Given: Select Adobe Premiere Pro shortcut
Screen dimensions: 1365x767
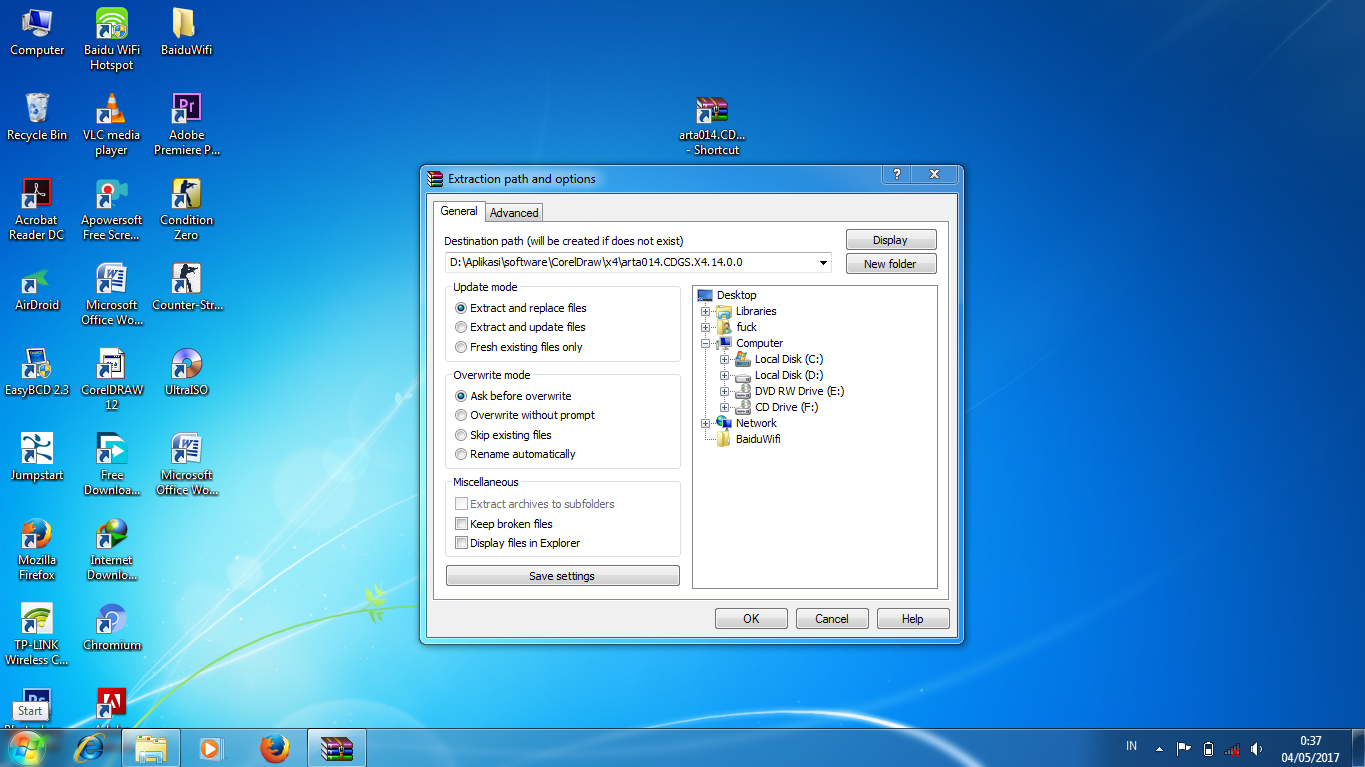Looking at the screenshot, I should [x=186, y=124].
